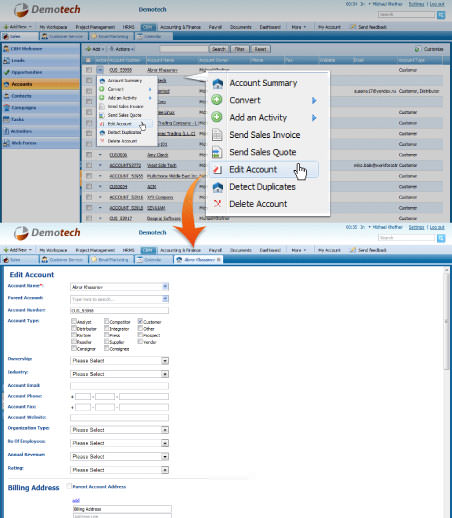Viewport: 452px width, 518px height.
Task: Click the icon beside enlarged Send Sales Quote
Action: [x=217, y=152]
